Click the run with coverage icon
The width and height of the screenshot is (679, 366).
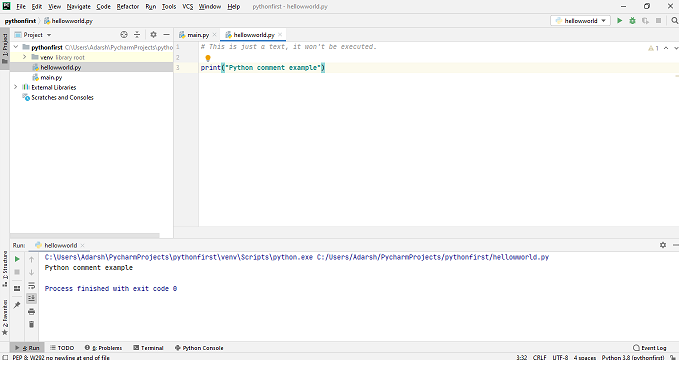[x=645, y=20]
